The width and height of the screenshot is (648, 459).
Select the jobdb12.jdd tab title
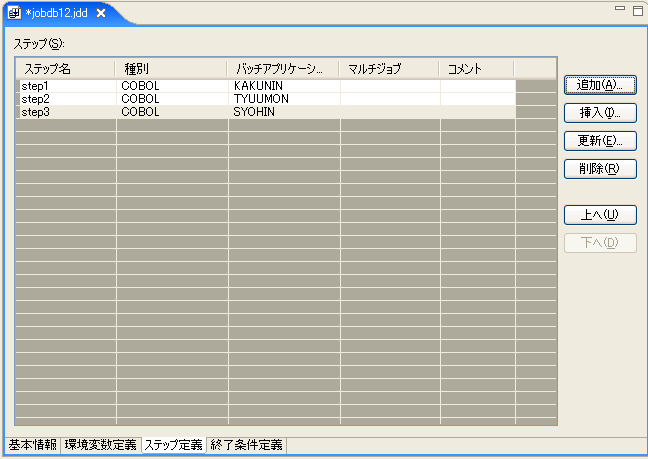[x=57, y=13]
